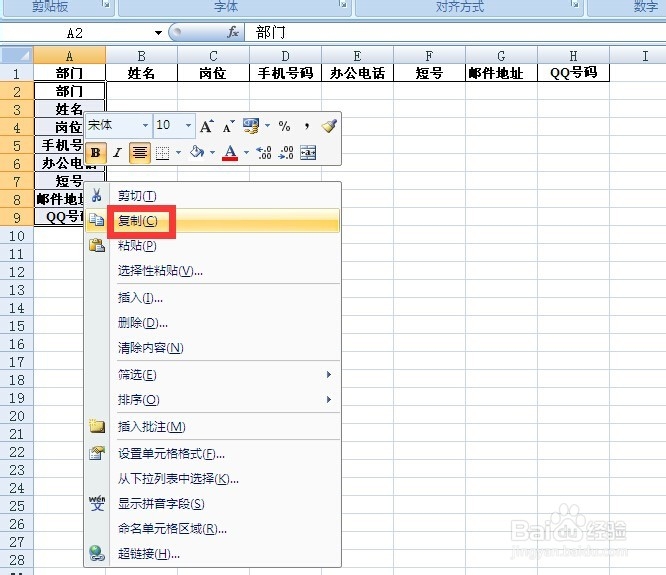
Task: Choose 超链接(H)... from context menu
Action: tap(212, 554)
